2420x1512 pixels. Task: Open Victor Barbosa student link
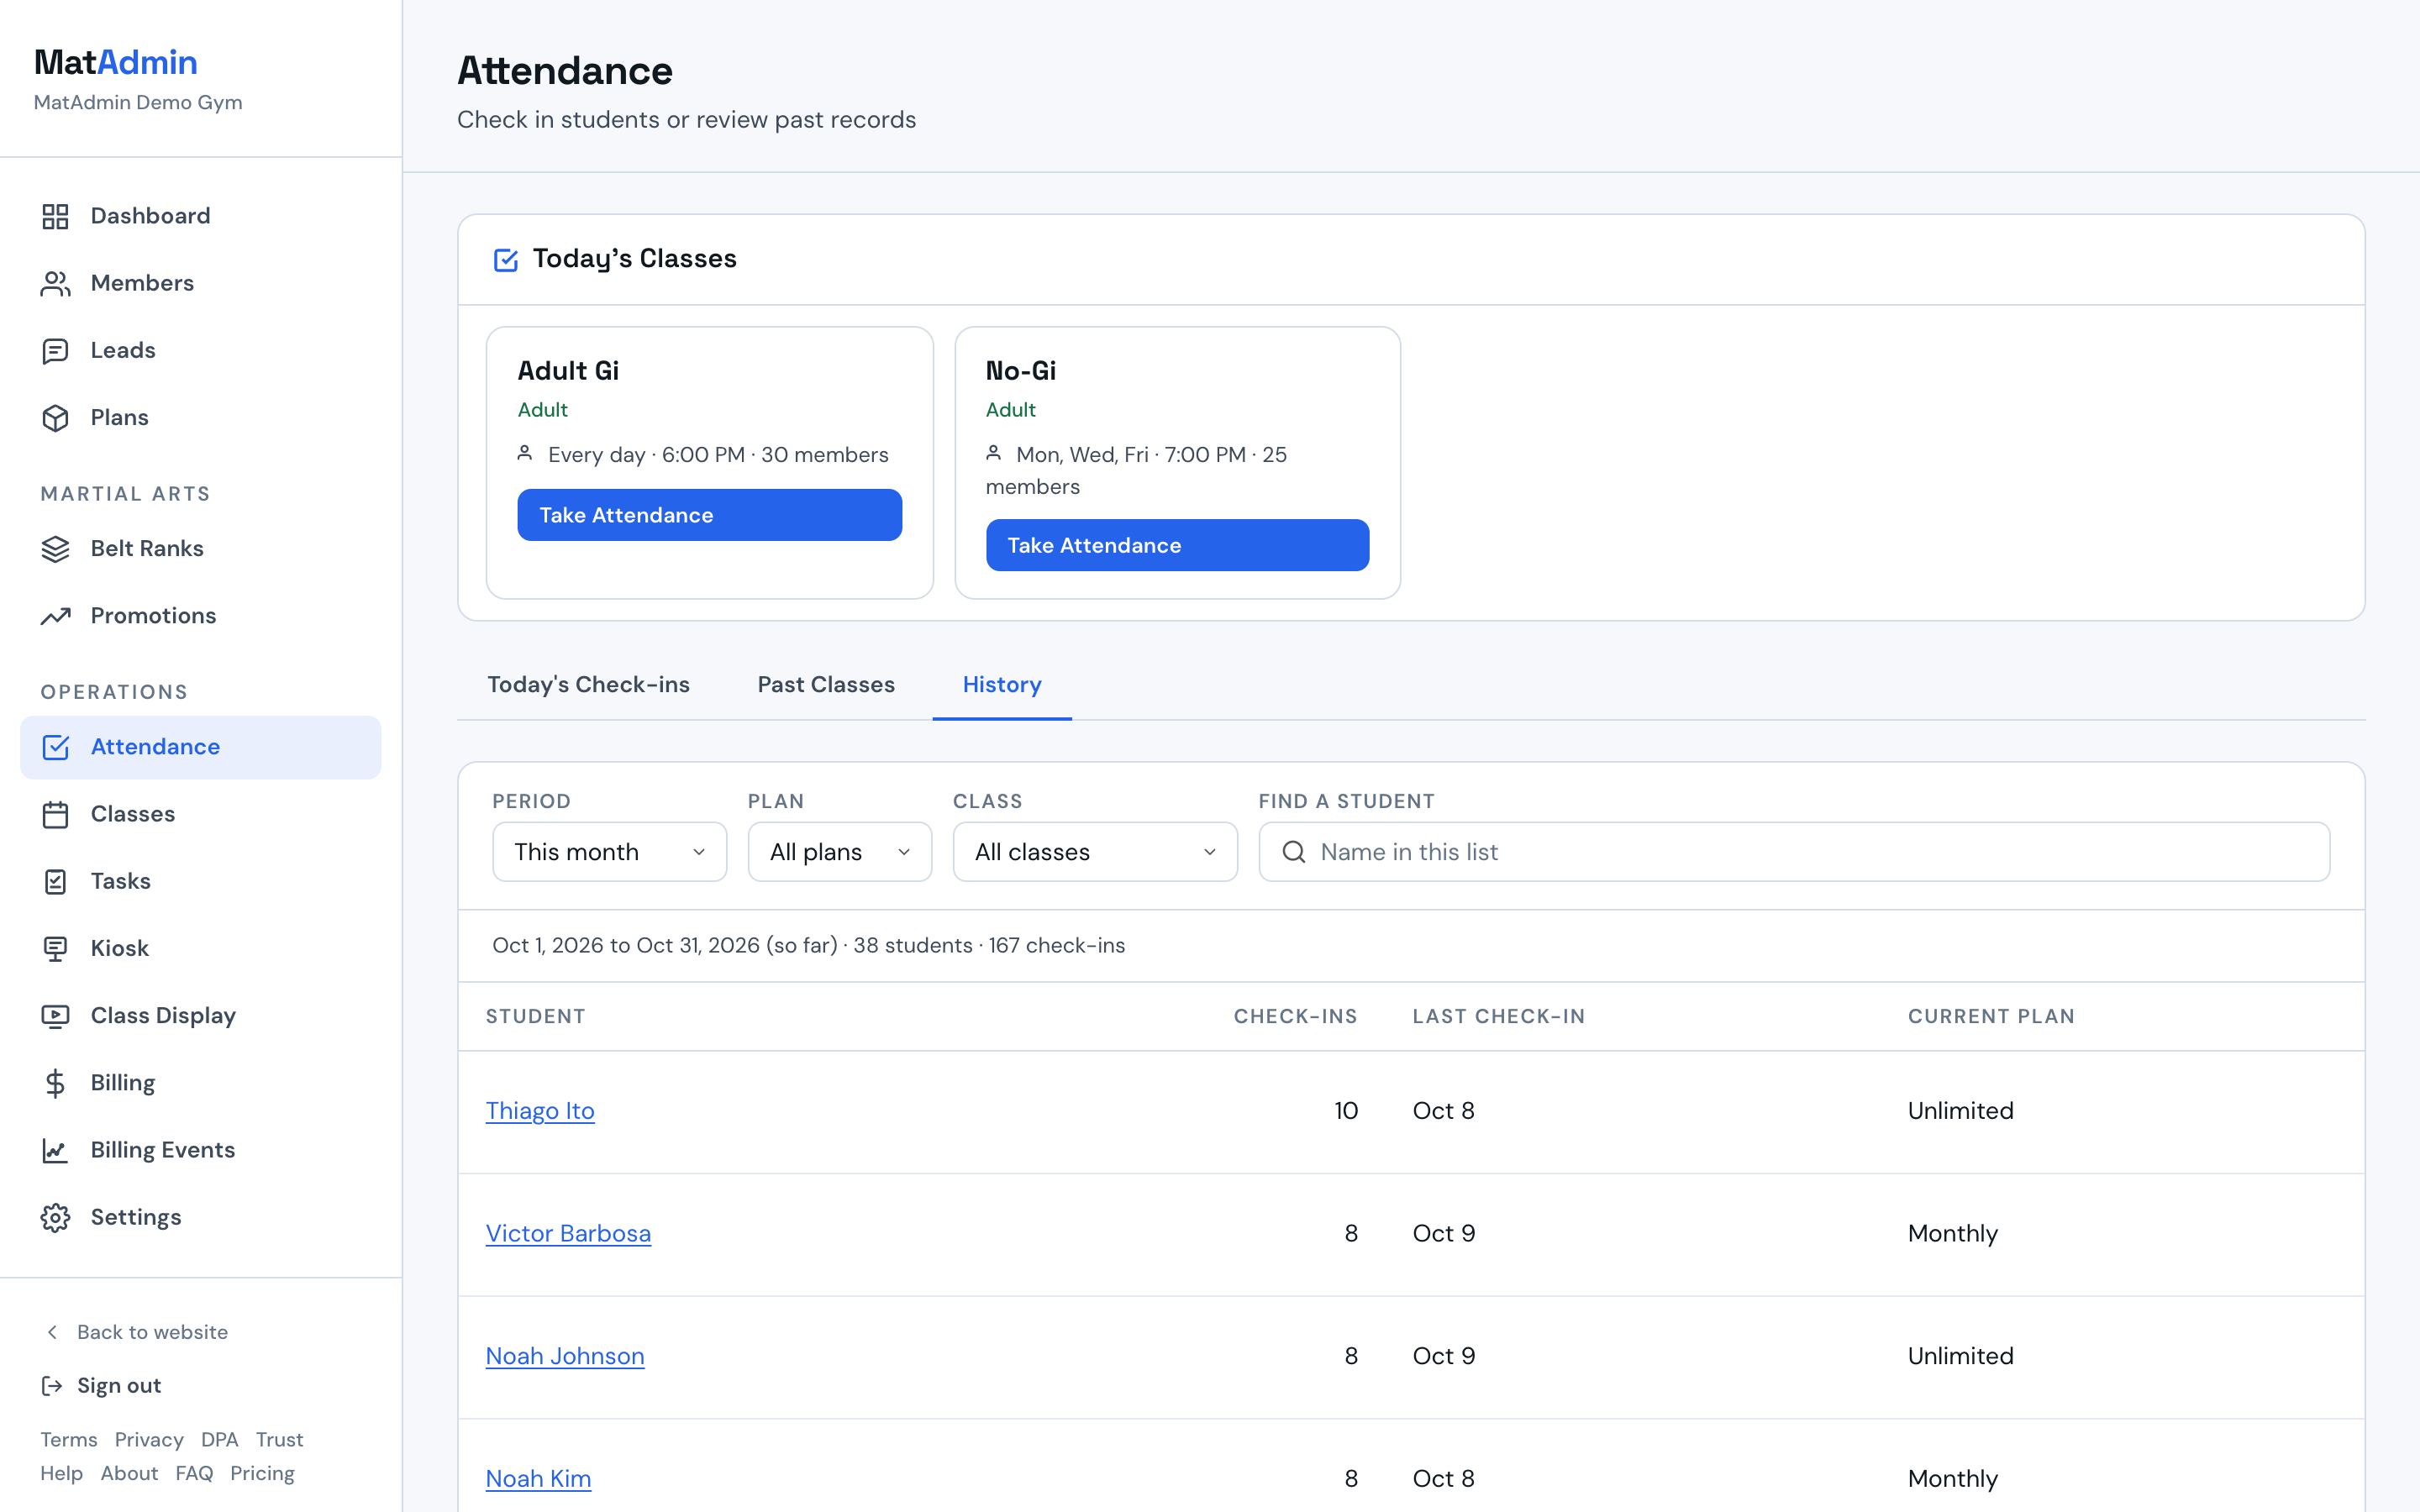click(568, 1234)
